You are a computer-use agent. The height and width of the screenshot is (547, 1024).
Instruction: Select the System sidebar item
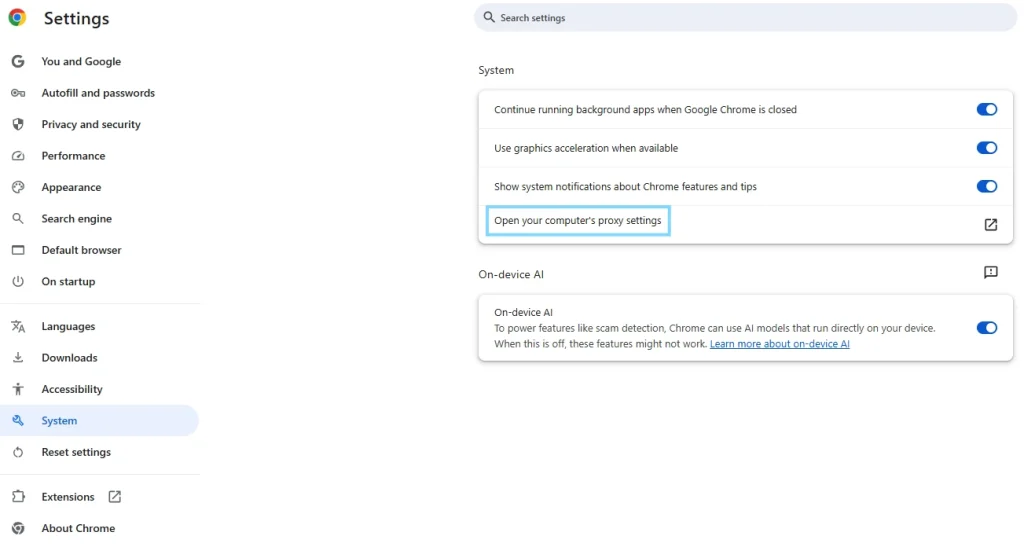coord(99,420)
